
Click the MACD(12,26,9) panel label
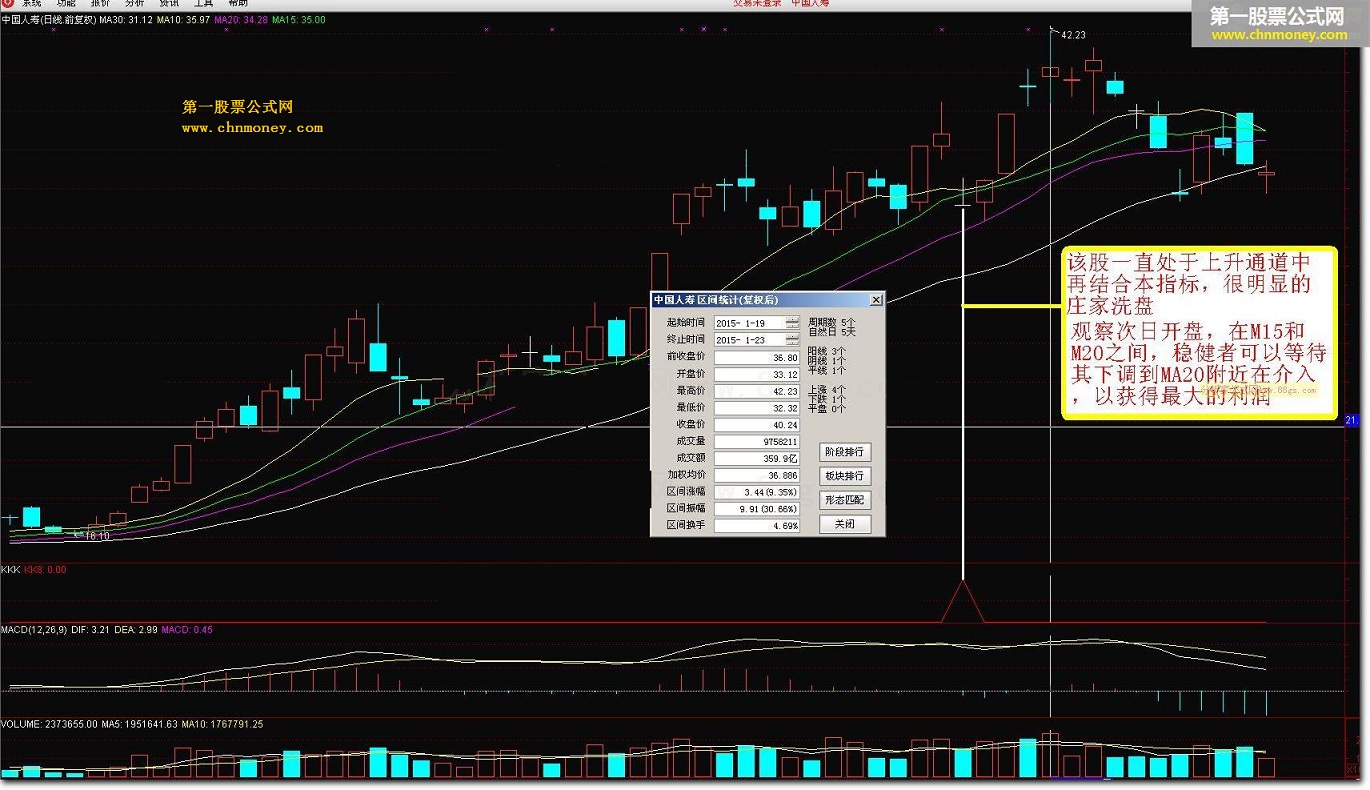tap(36, 630)
